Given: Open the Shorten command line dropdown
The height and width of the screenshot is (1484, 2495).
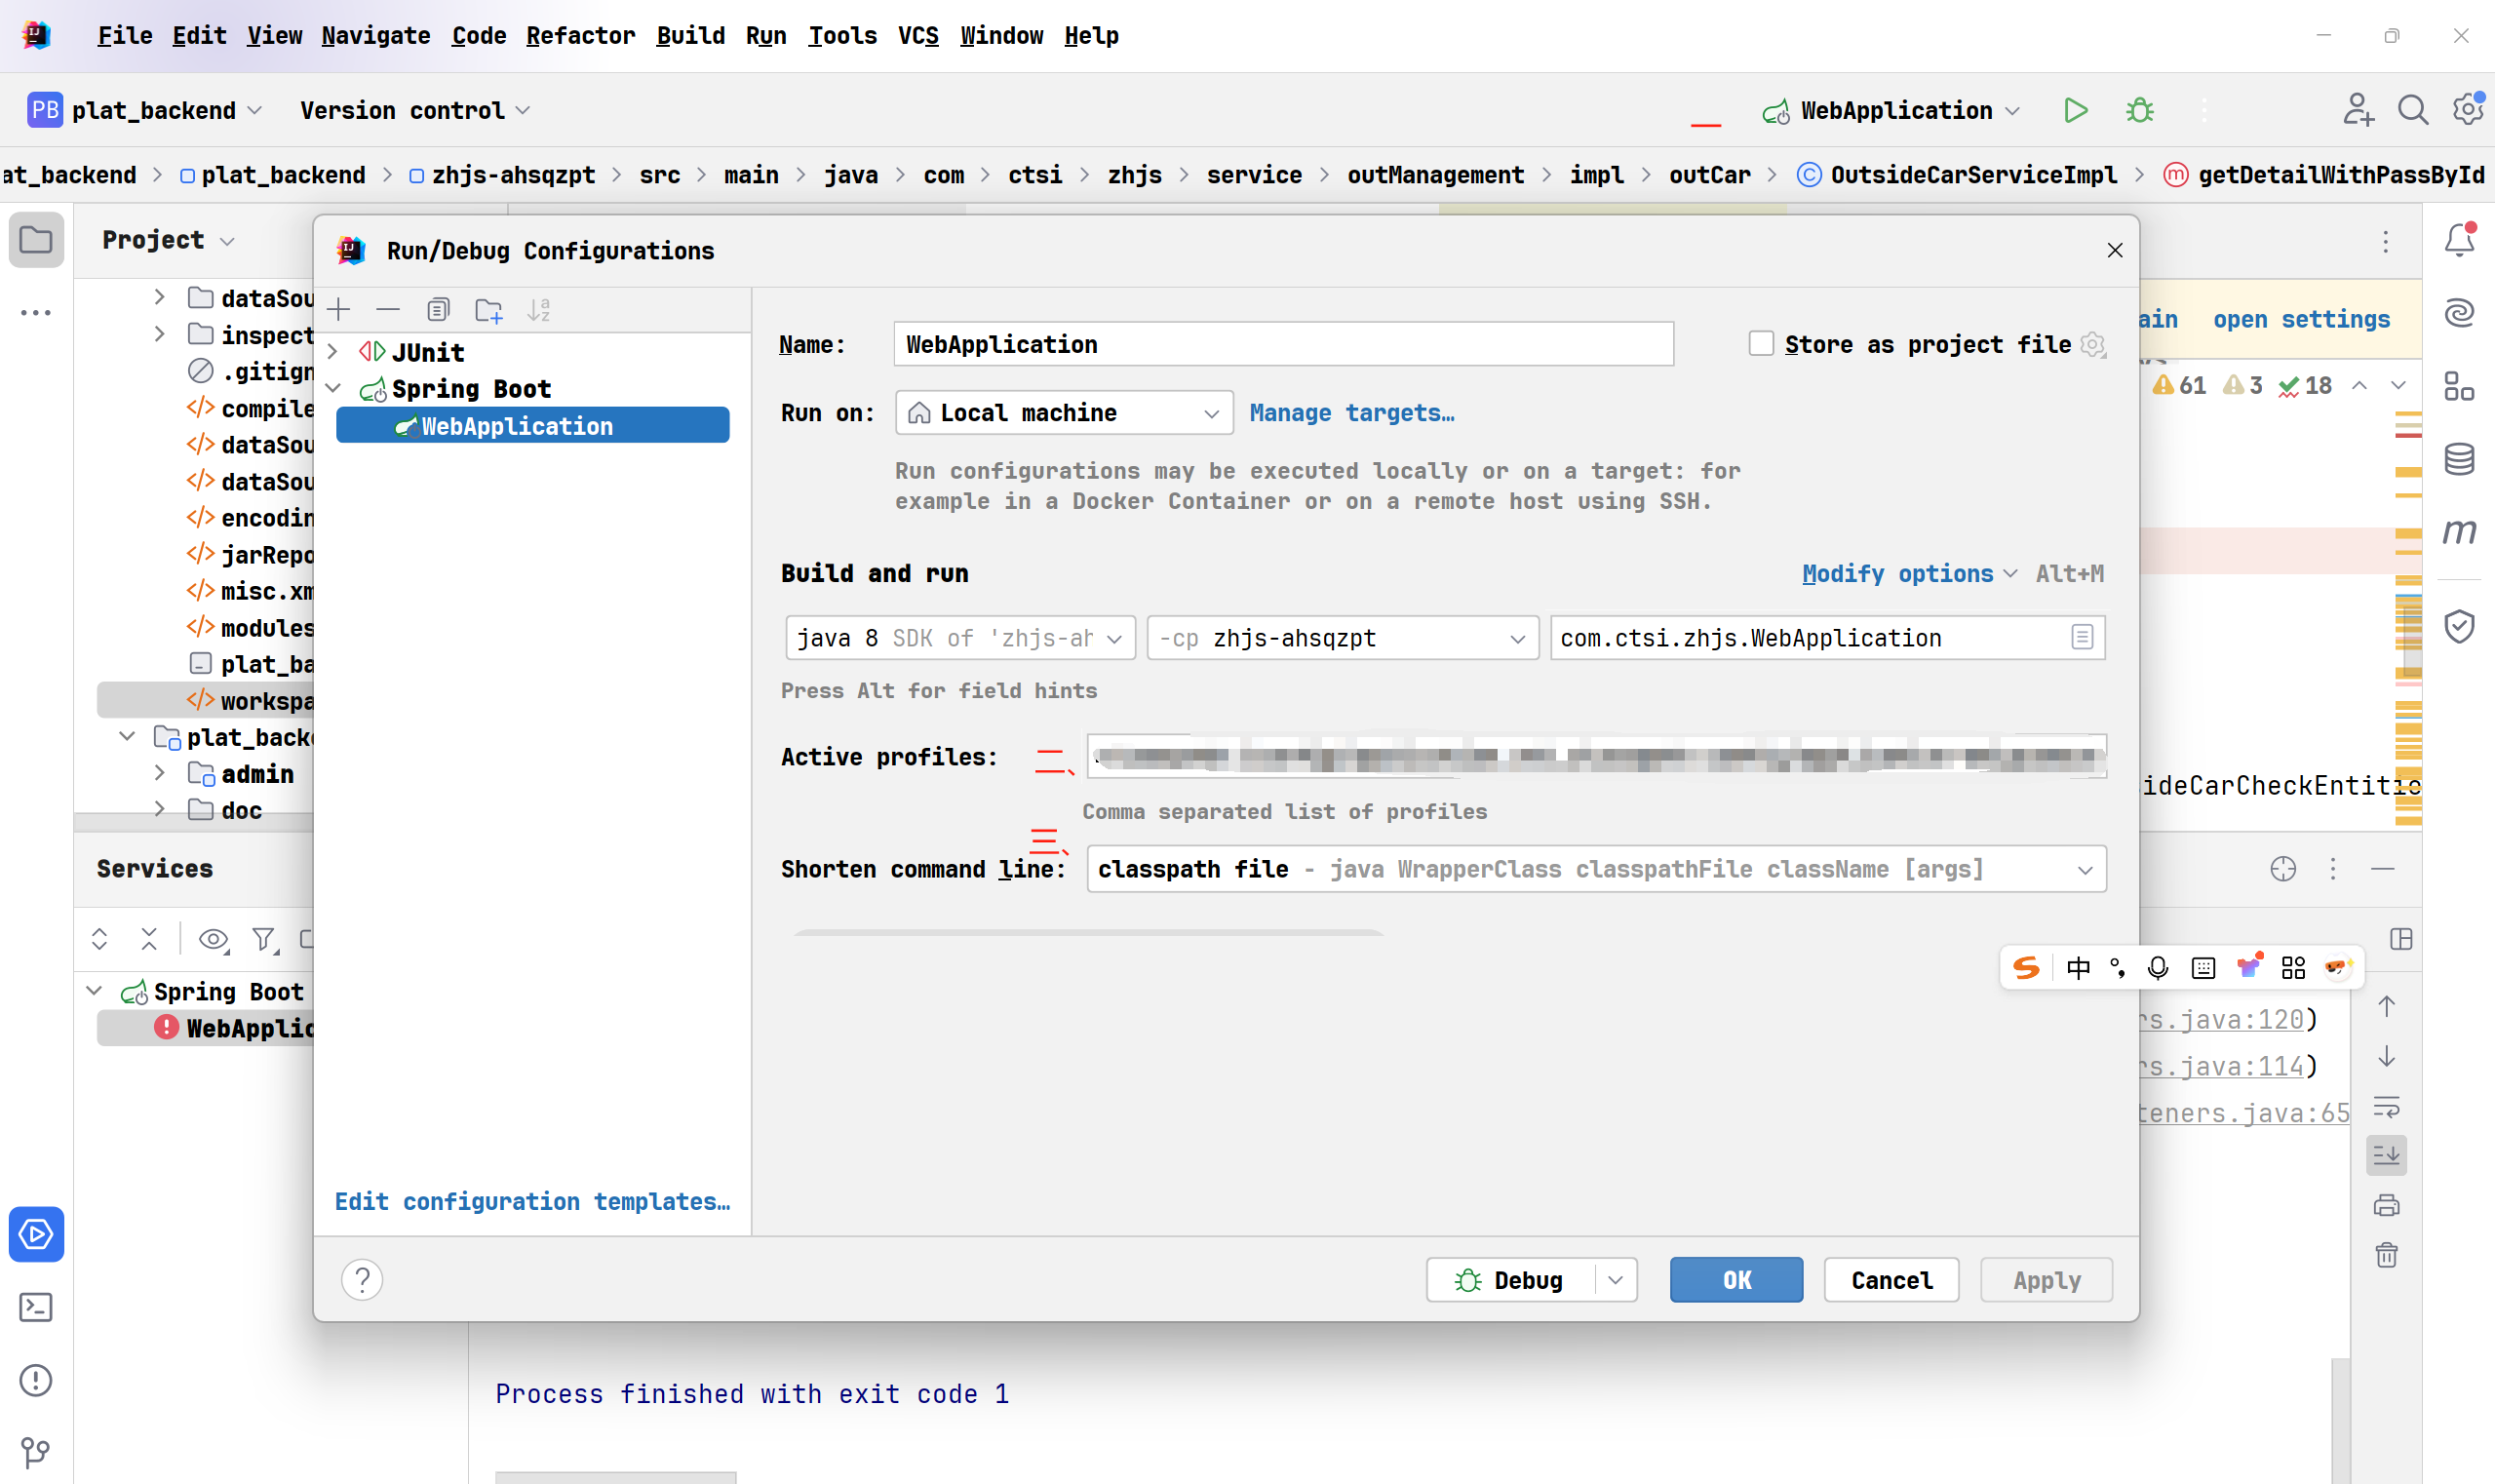Looking at the screenshot, I should (2085, 869).
